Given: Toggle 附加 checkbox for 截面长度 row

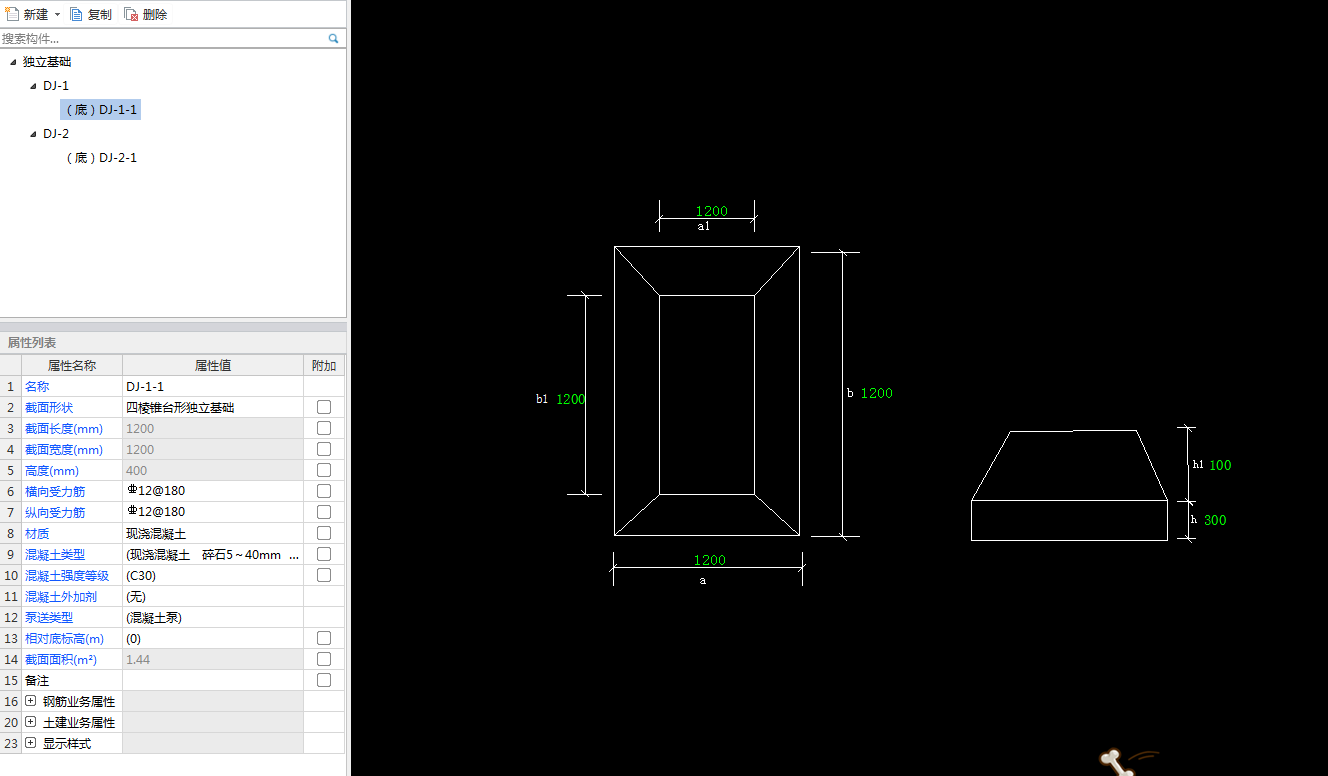Looking at the screenshot, I should 324,428.
